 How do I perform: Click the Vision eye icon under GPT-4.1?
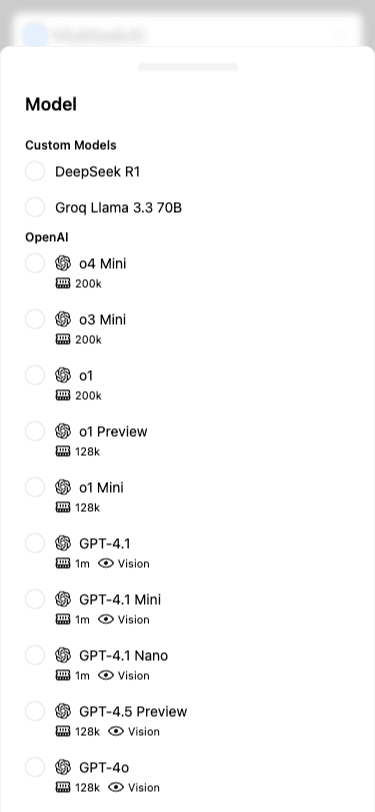pyautogui.click(x=106, y=563)
